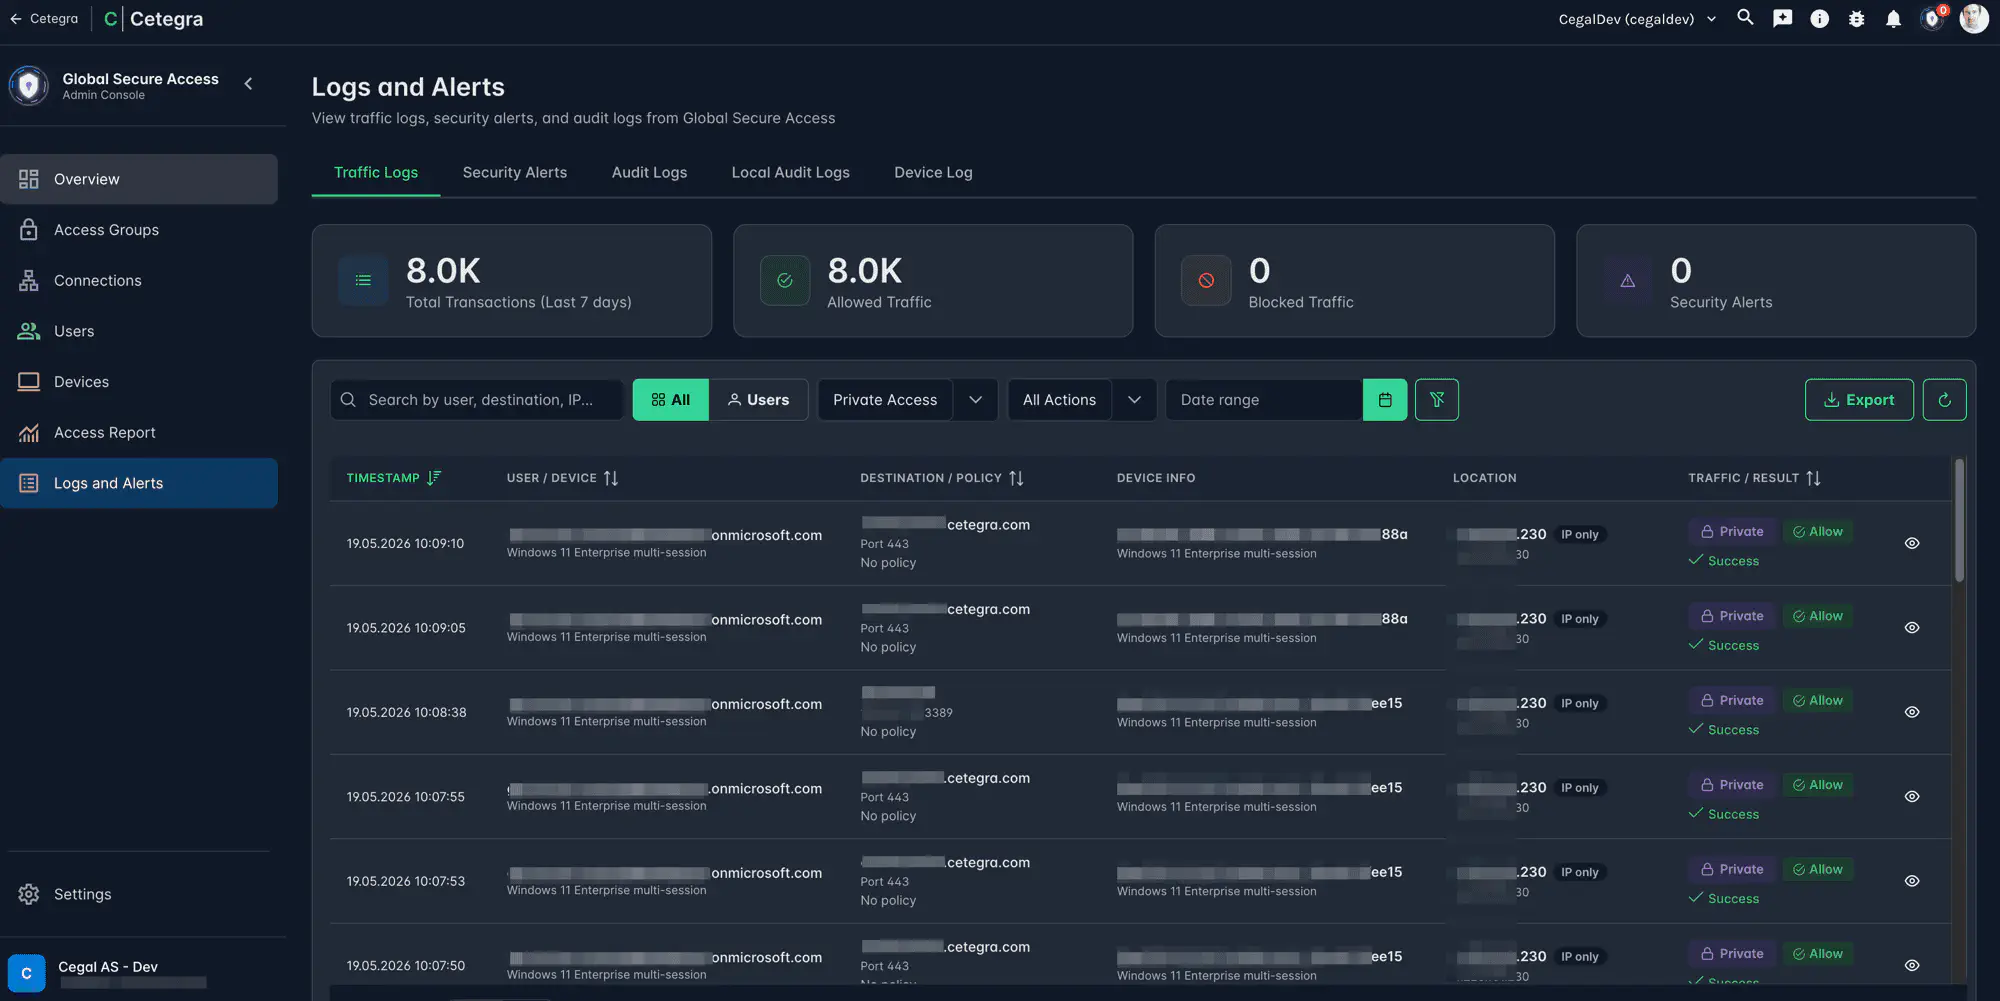Open the CegalDev (cegaldev) account dropdown
The image size is (2000, 1001).
pos(1637,19)
